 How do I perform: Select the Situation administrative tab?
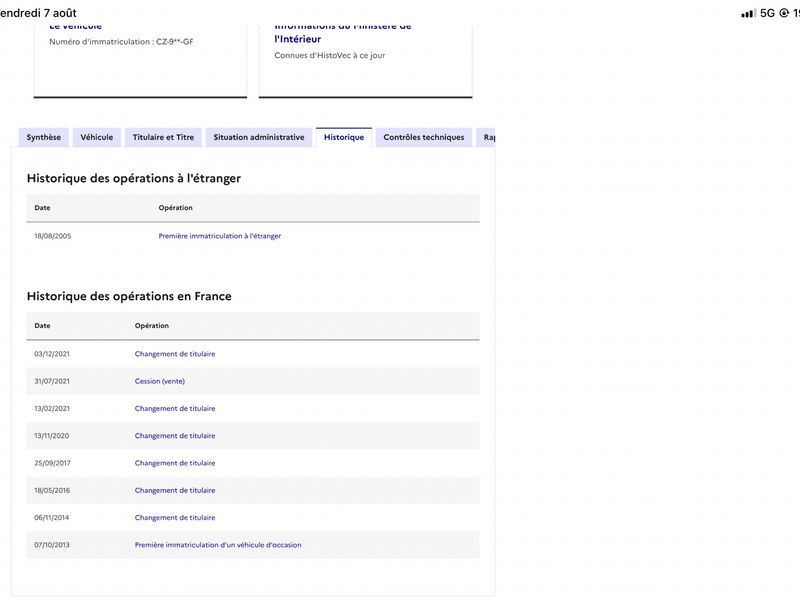[259, 137]
